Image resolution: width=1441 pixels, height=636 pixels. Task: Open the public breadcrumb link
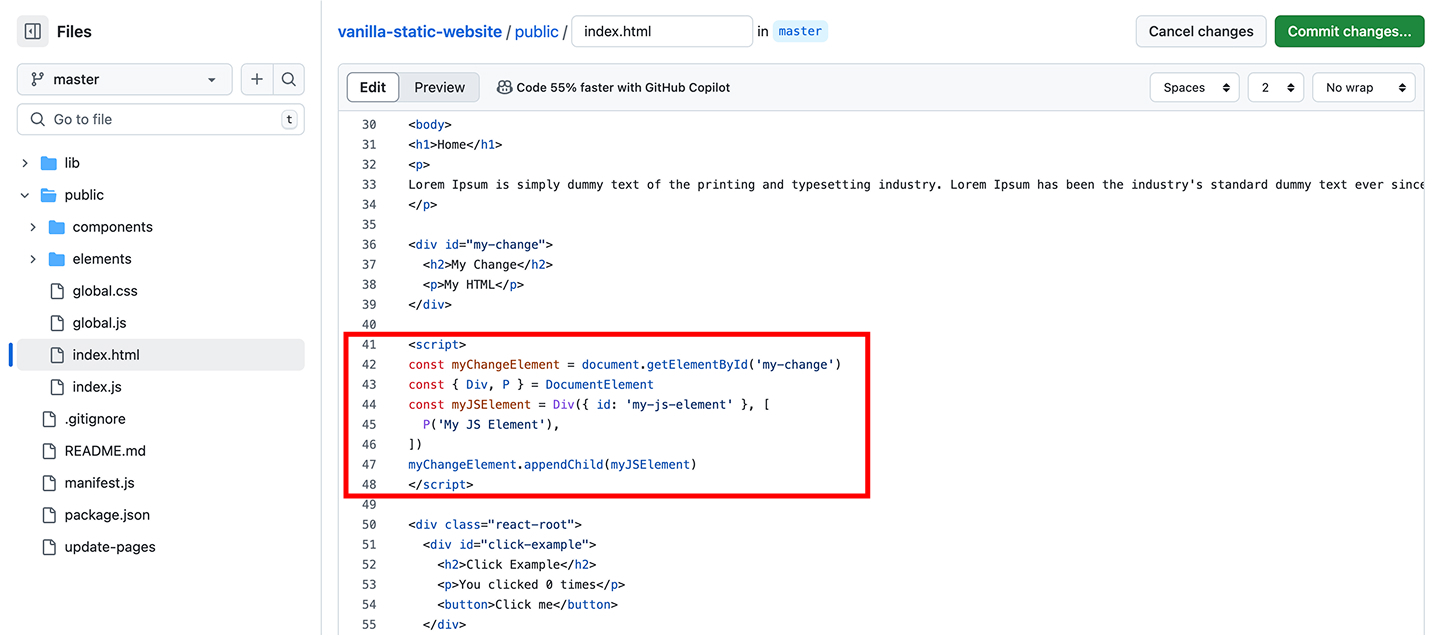pyautogui.click(x=537, y=31)
